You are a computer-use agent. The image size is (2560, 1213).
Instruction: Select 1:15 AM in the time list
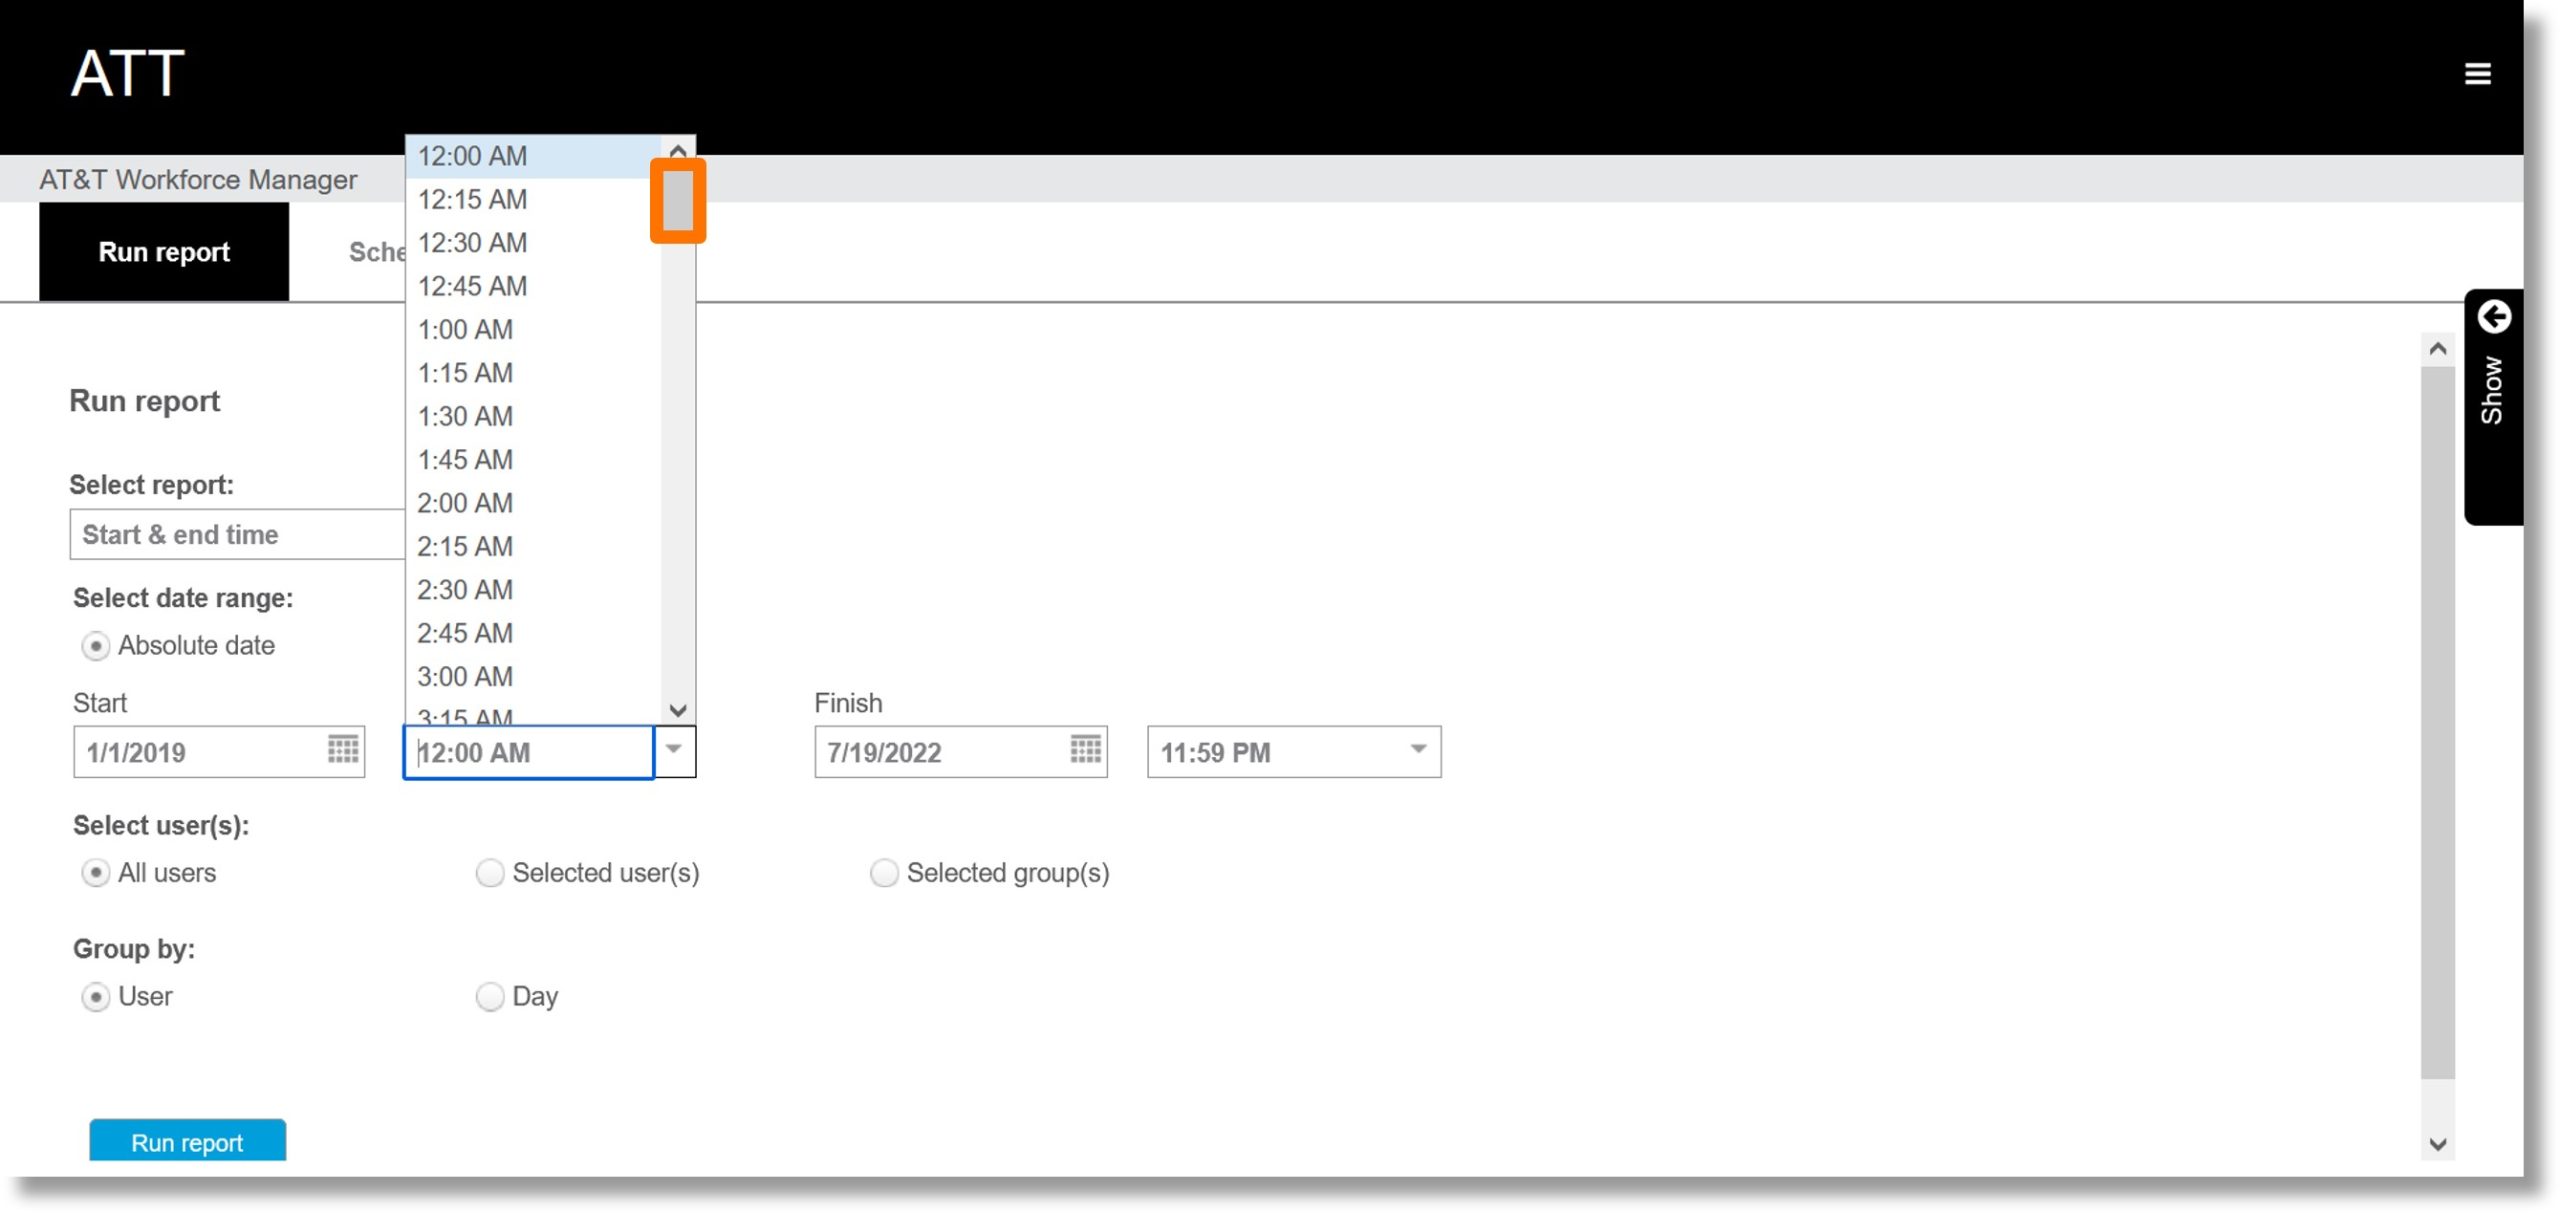pos(533,373)
